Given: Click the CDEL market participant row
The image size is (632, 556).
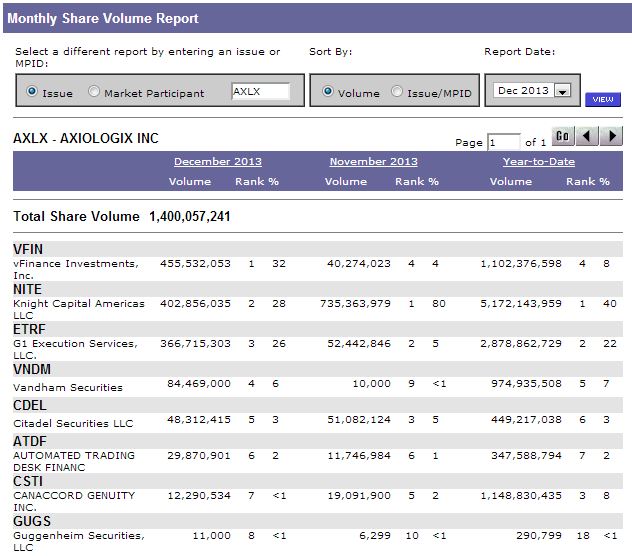Looking at the screenshot, I should 29,405.
